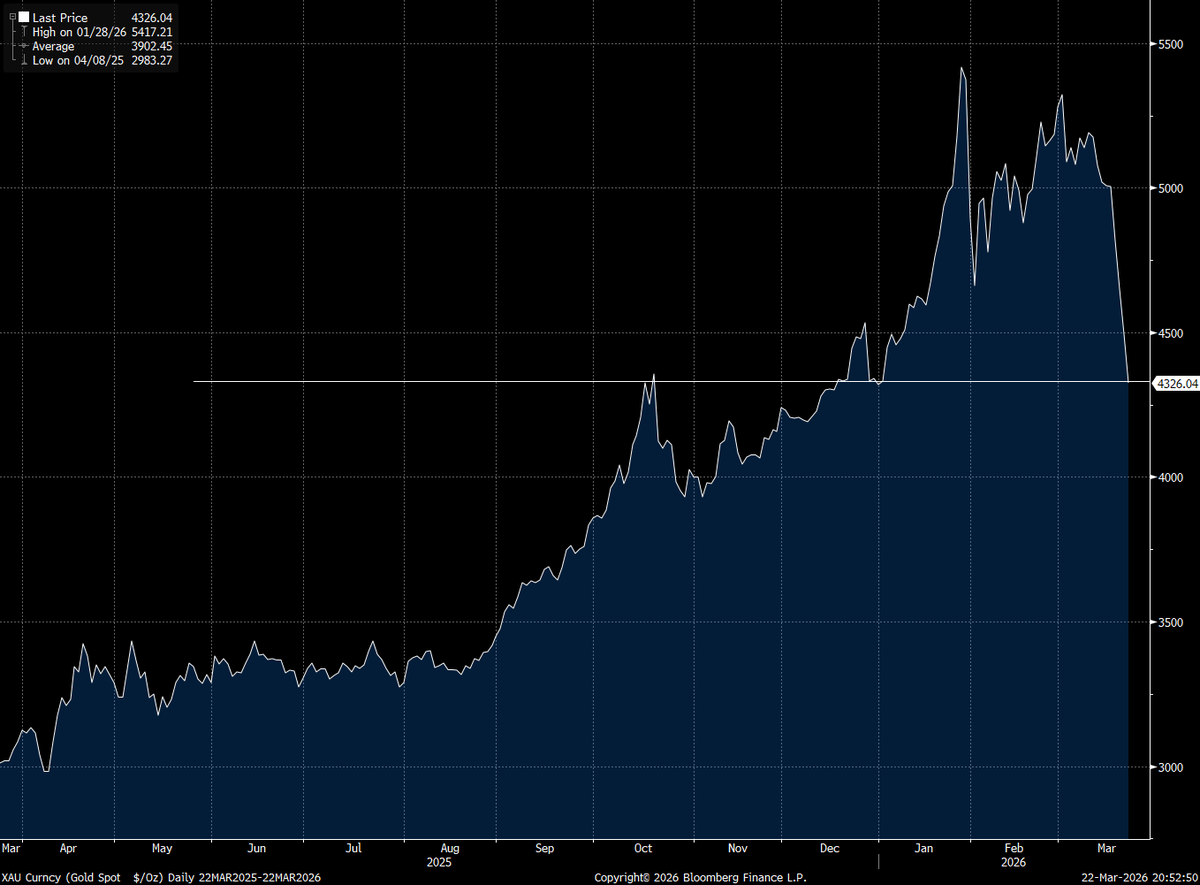The width and height of the screenshot is (1200, 885).
Task: Click the 5500 y-axis label
Action: (1170, 44)
